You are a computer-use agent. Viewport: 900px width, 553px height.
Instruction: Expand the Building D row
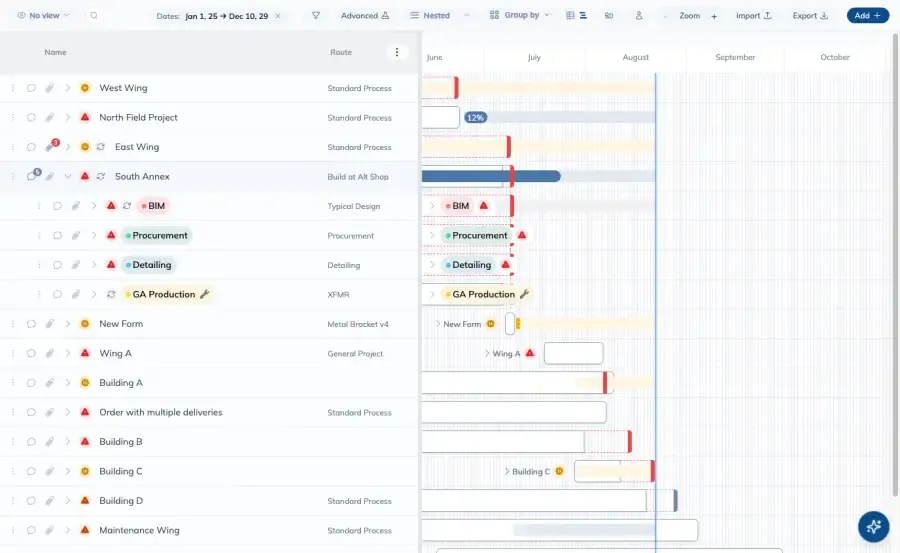[x=68, y=501]
